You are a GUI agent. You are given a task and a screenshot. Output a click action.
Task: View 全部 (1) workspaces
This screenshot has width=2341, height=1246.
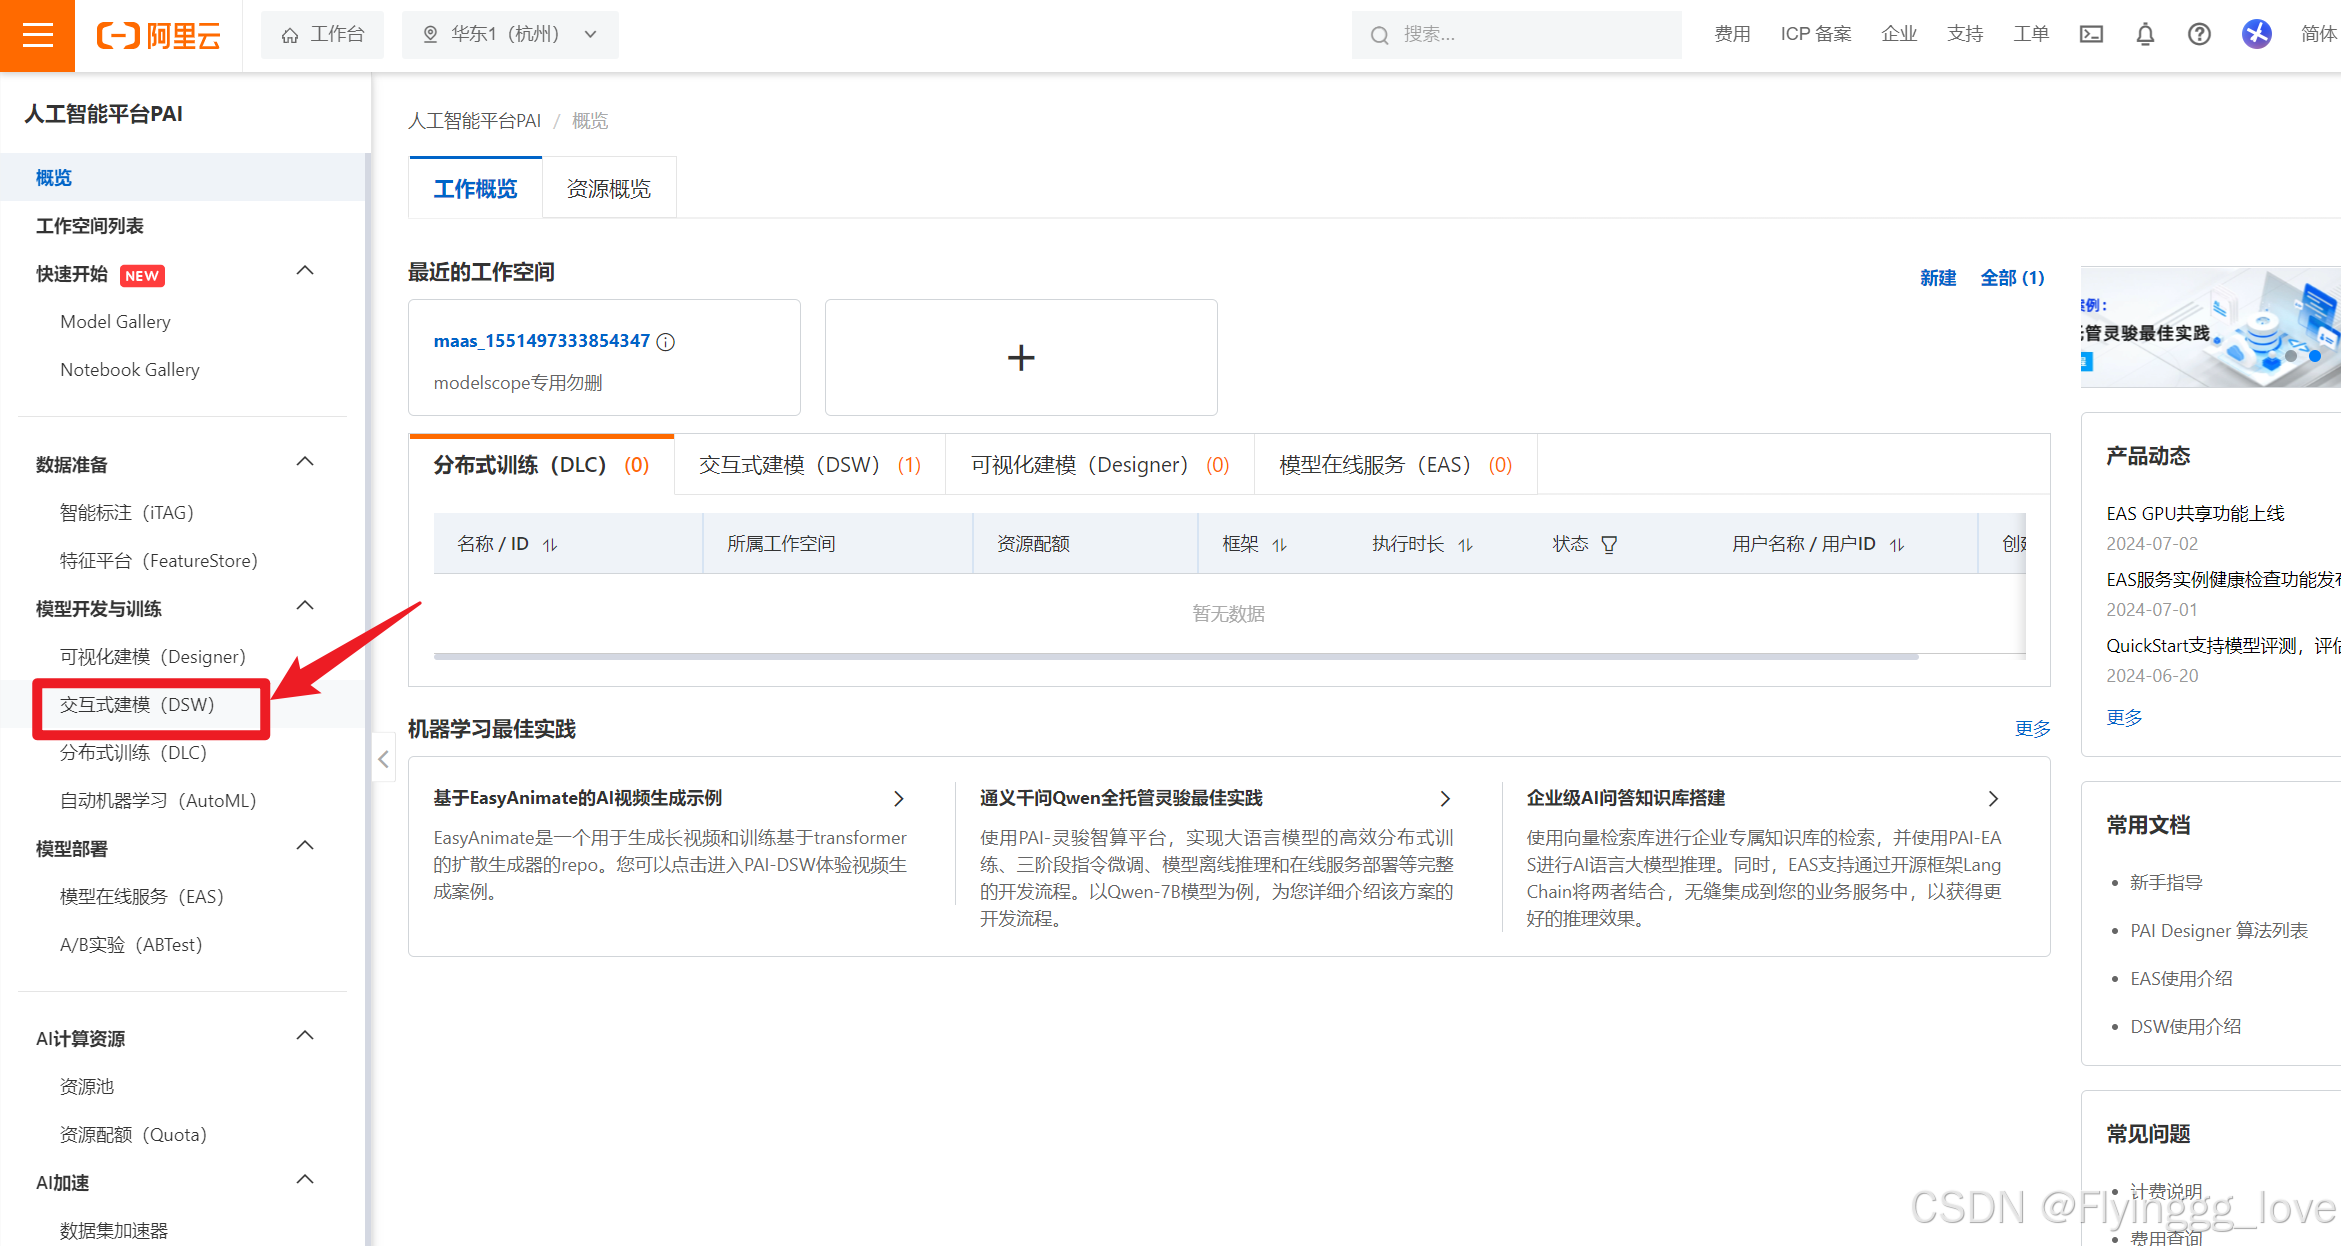click(x=2012, y=278)
